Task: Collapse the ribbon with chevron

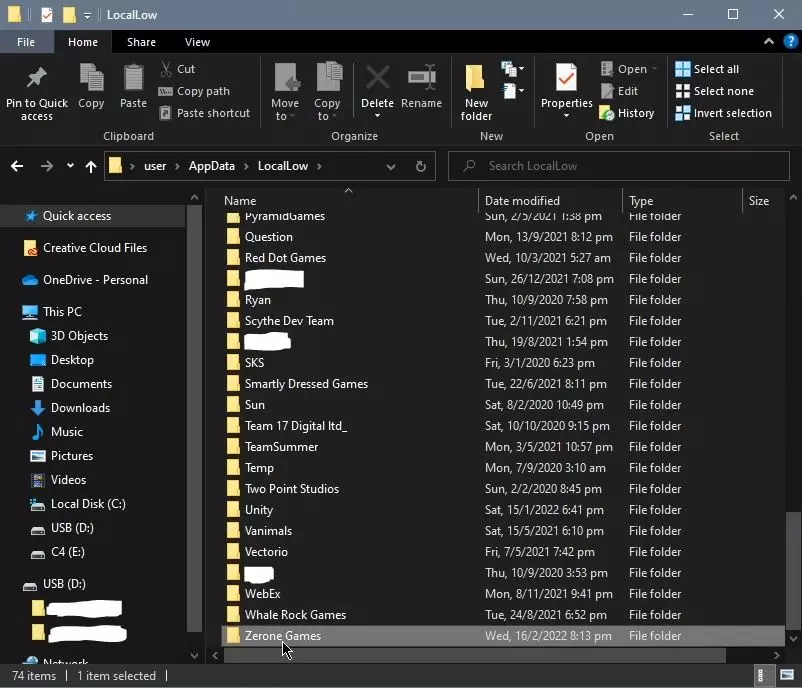Action: 768,42
